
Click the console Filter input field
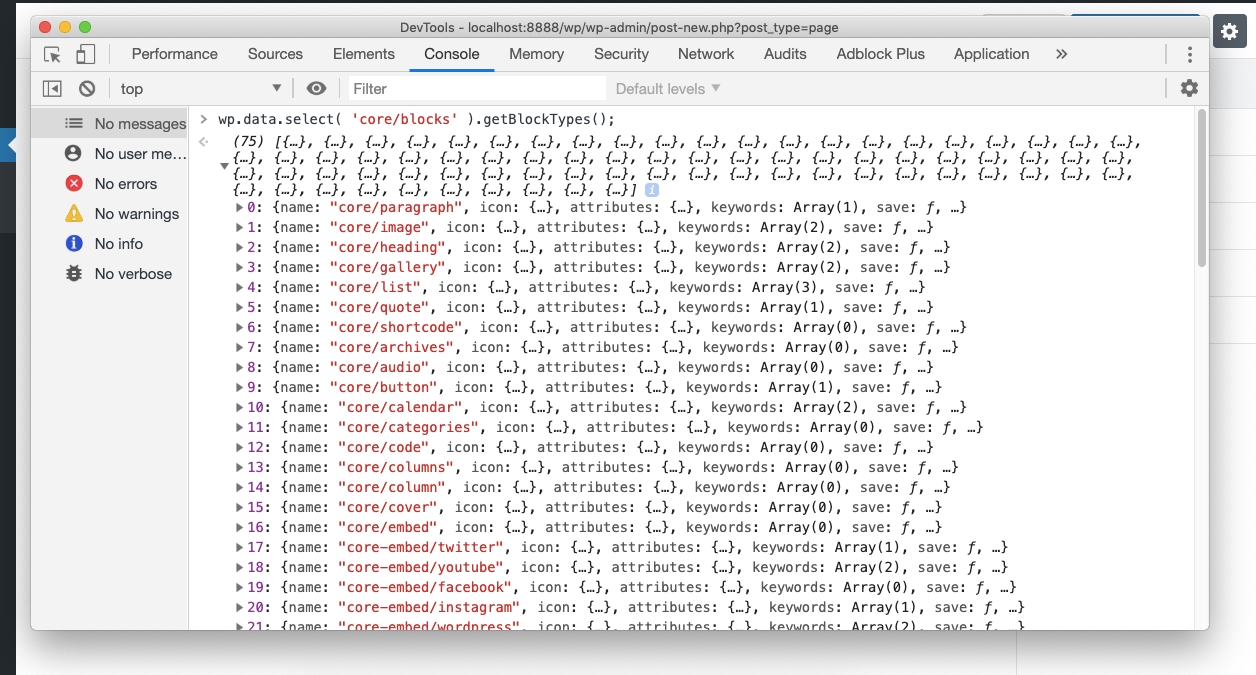click(476, 89)
